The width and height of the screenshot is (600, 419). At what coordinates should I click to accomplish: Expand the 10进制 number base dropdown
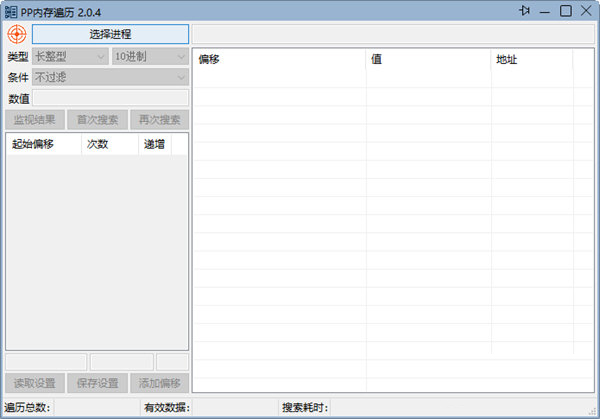[149, 57]
